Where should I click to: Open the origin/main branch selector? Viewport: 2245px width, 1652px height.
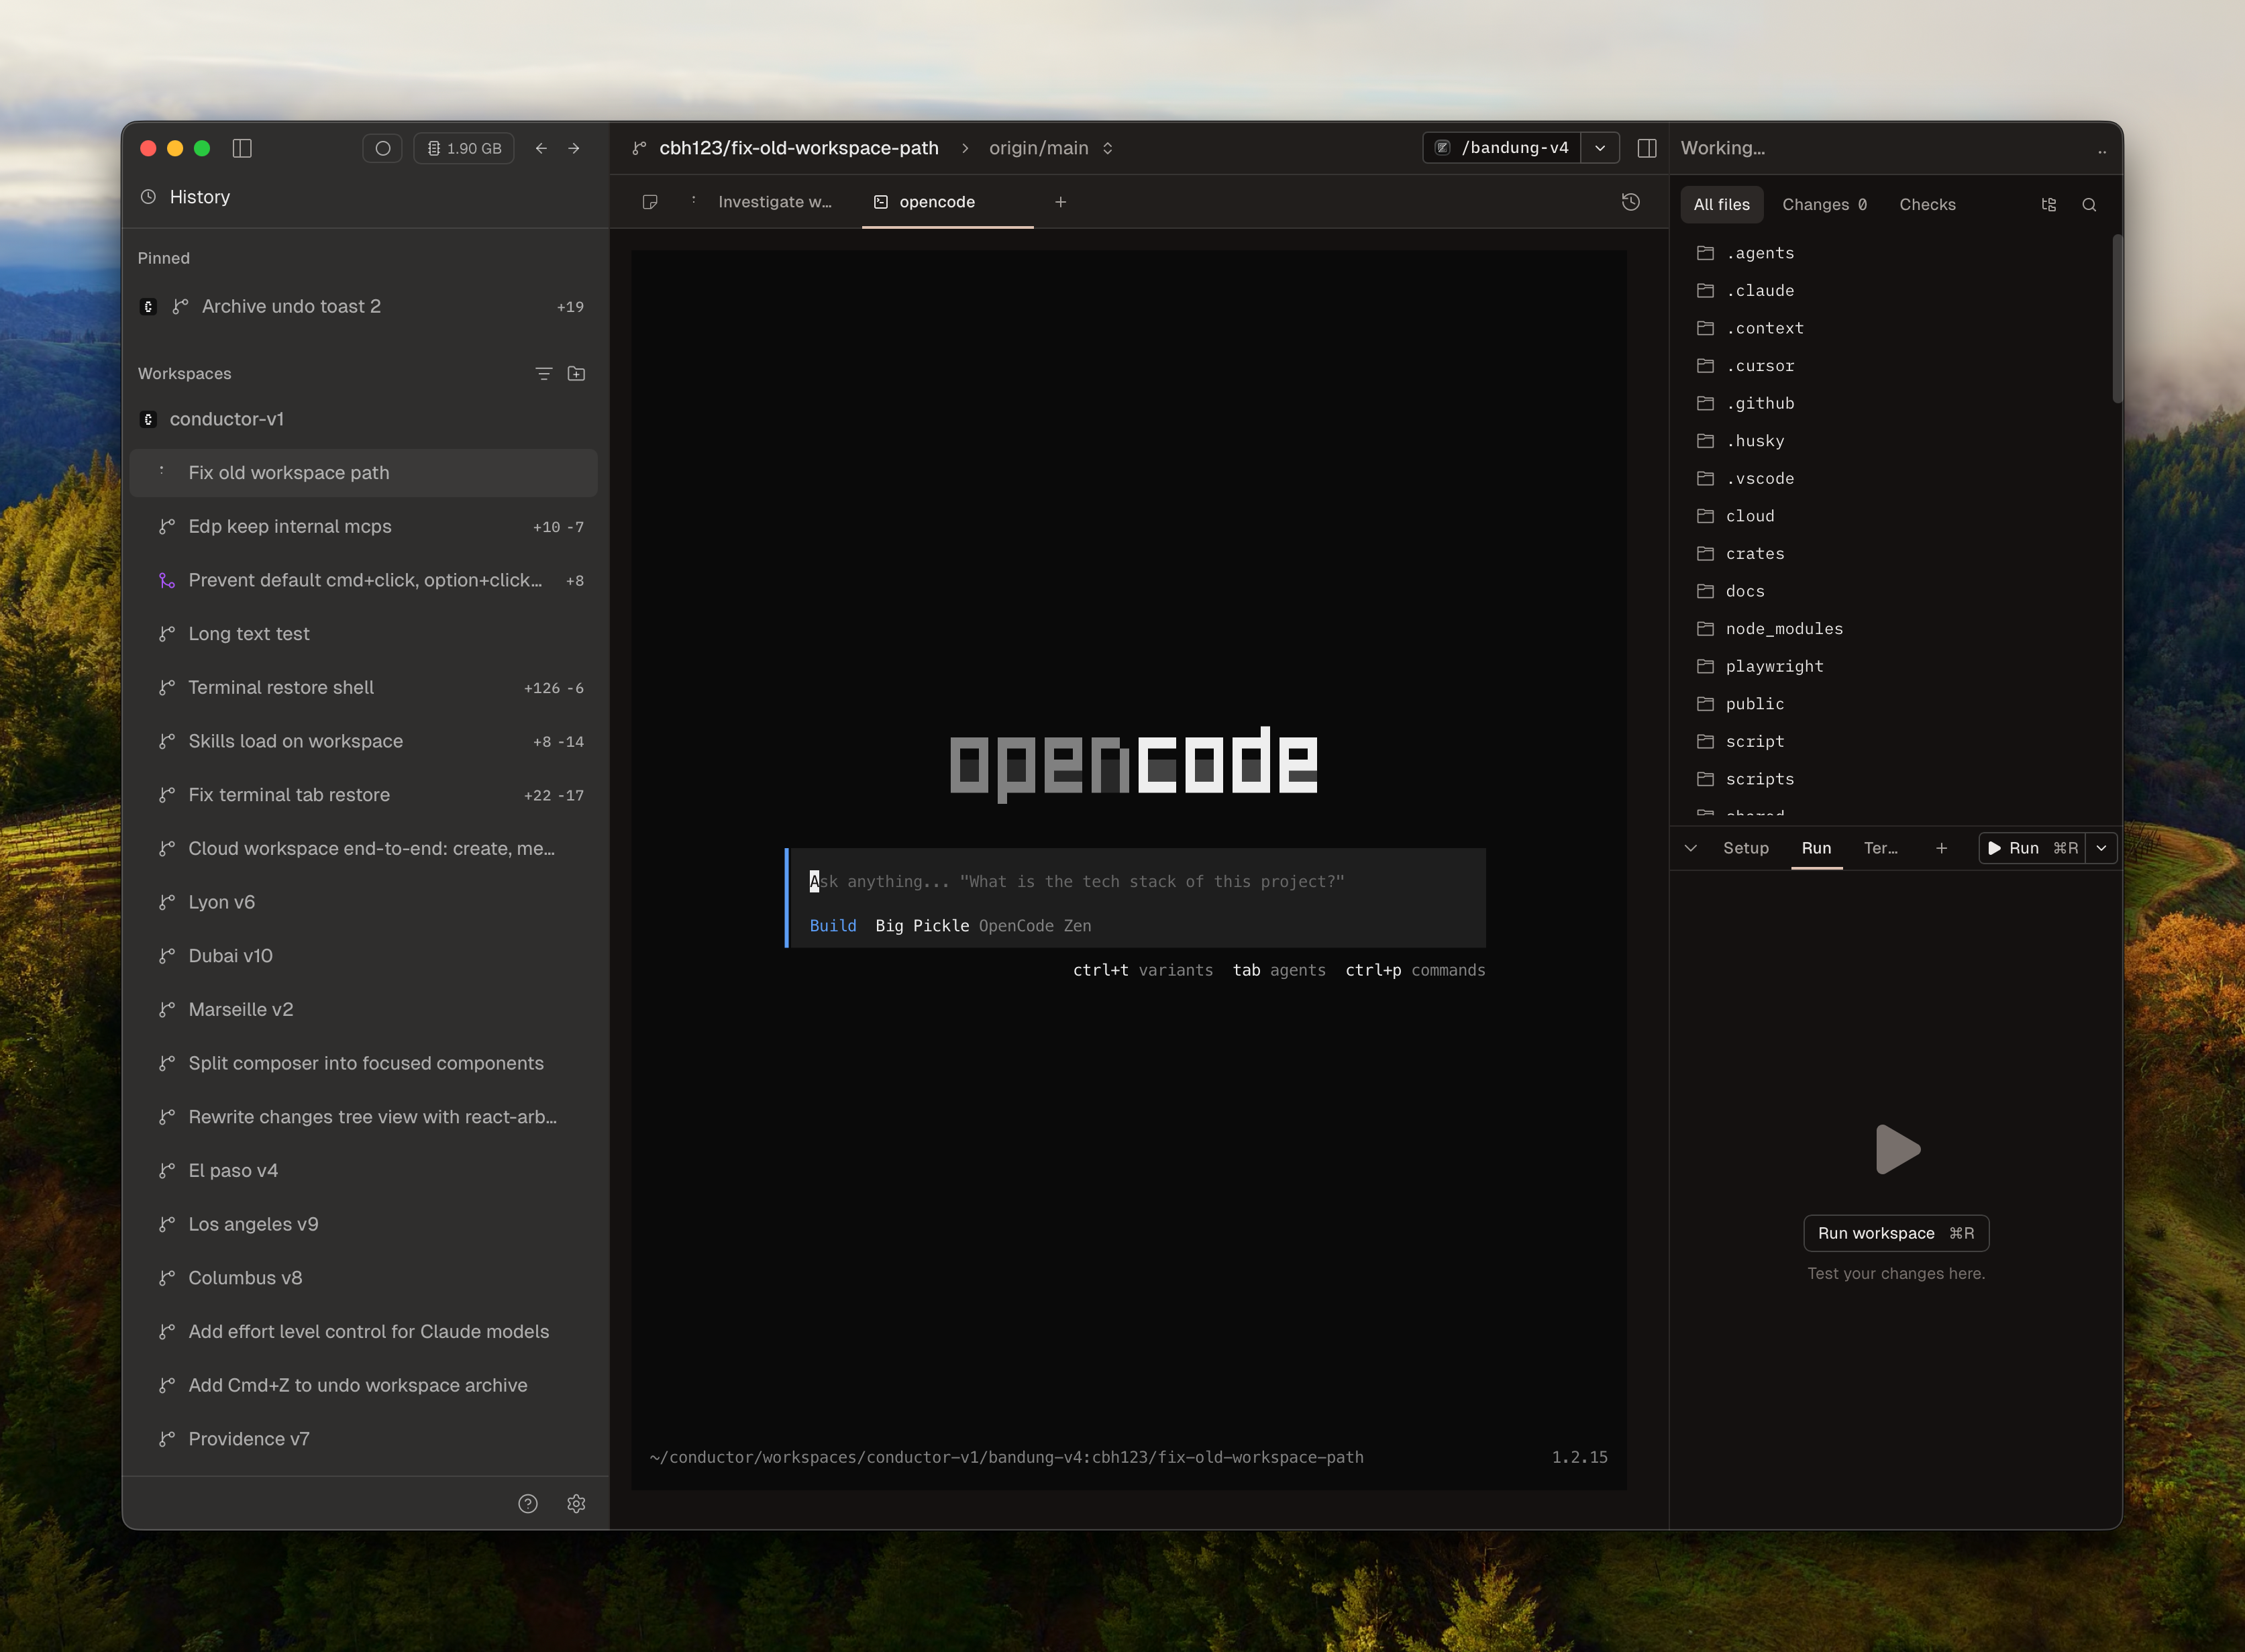click(x=1050, y=148)
